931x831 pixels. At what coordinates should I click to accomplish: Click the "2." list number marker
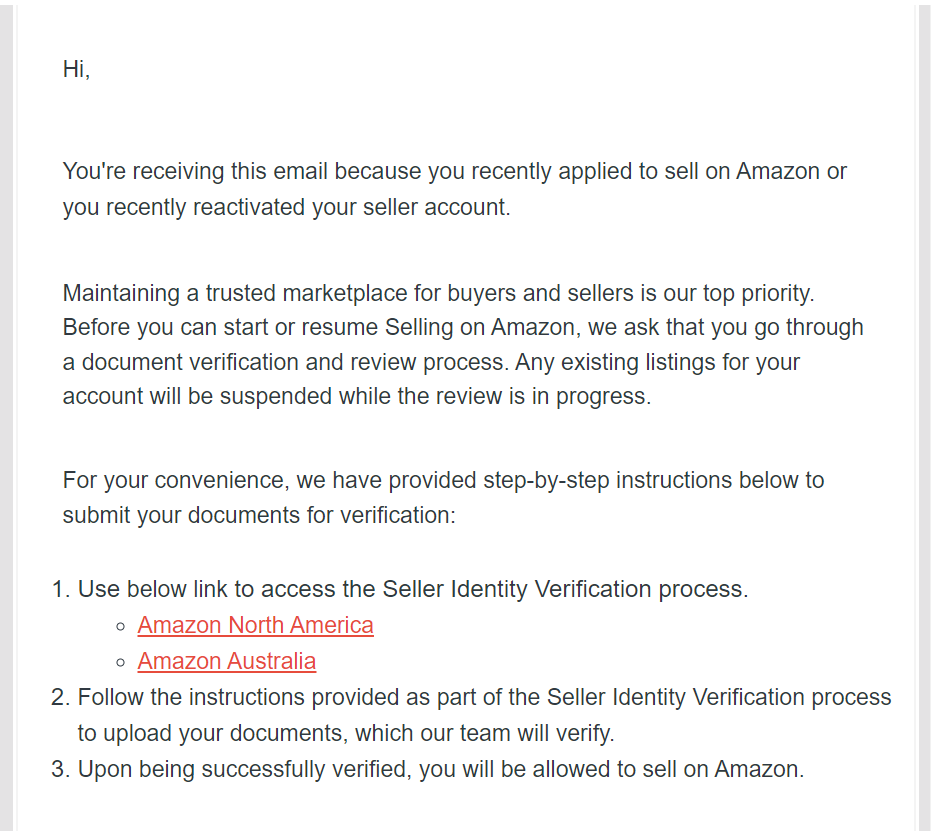(61, 697)
